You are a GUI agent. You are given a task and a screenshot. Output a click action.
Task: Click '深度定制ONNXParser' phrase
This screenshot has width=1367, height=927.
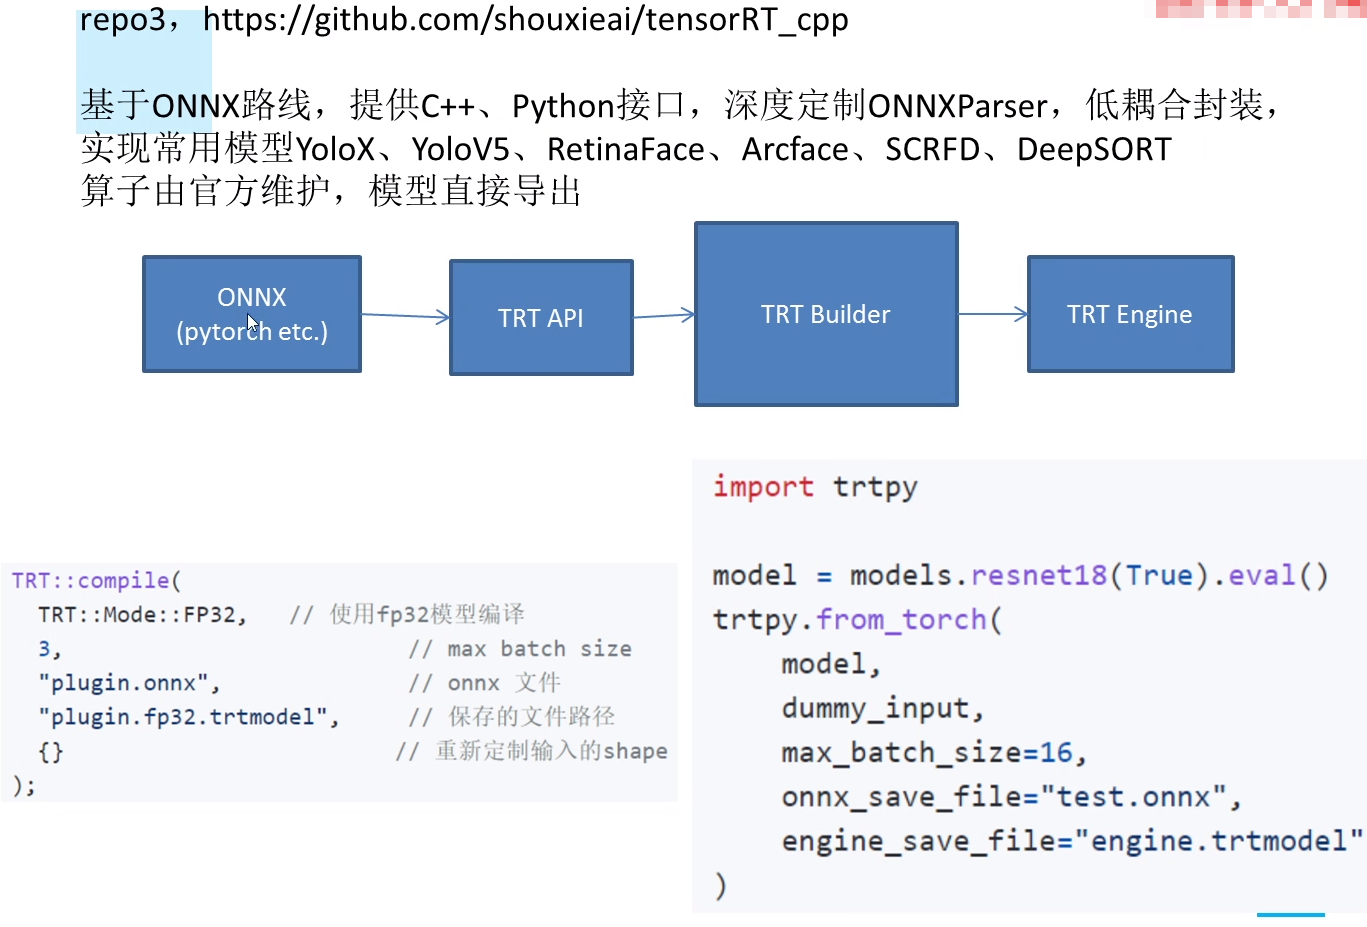click(886, 105)
